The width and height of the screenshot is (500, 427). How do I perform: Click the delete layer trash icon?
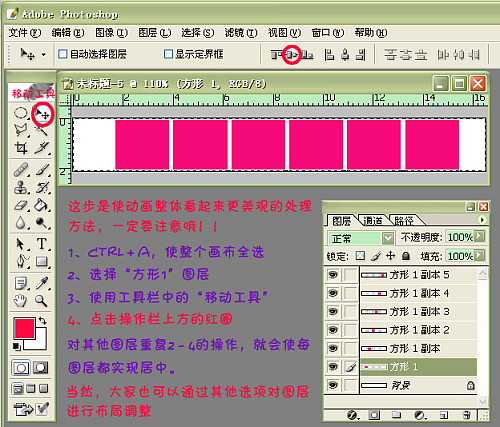pyautogui.click(x=467, y=415)
